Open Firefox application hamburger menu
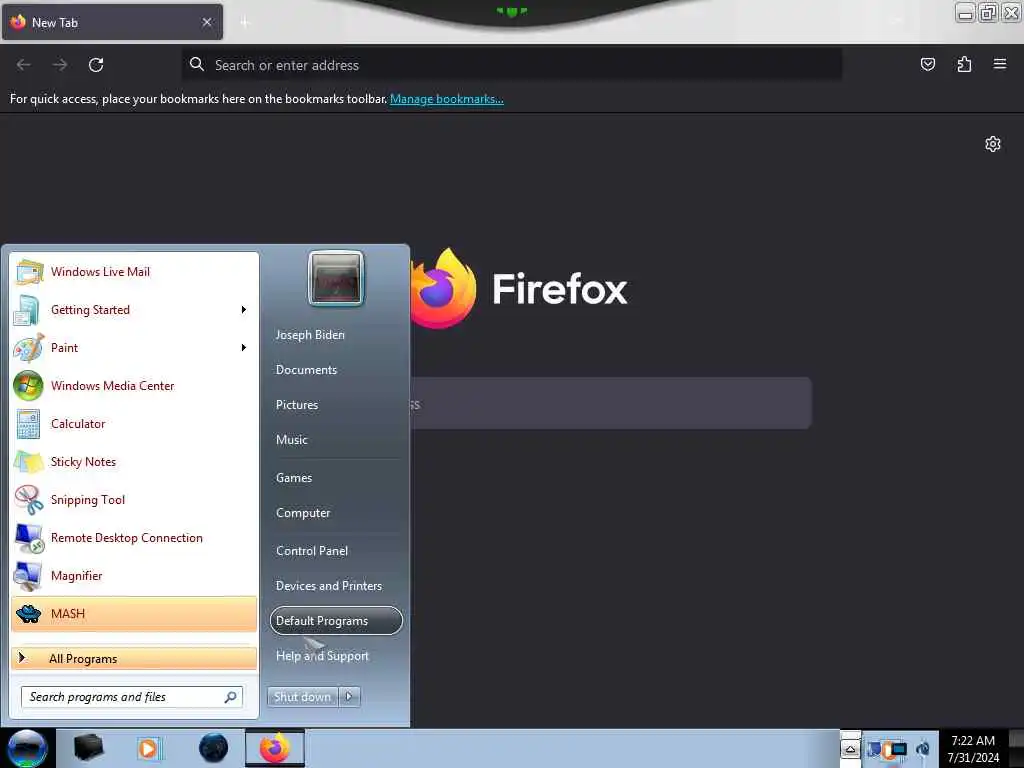Image resolution: width=1024 pixels, height=768 pixels. coord(1000,64)
